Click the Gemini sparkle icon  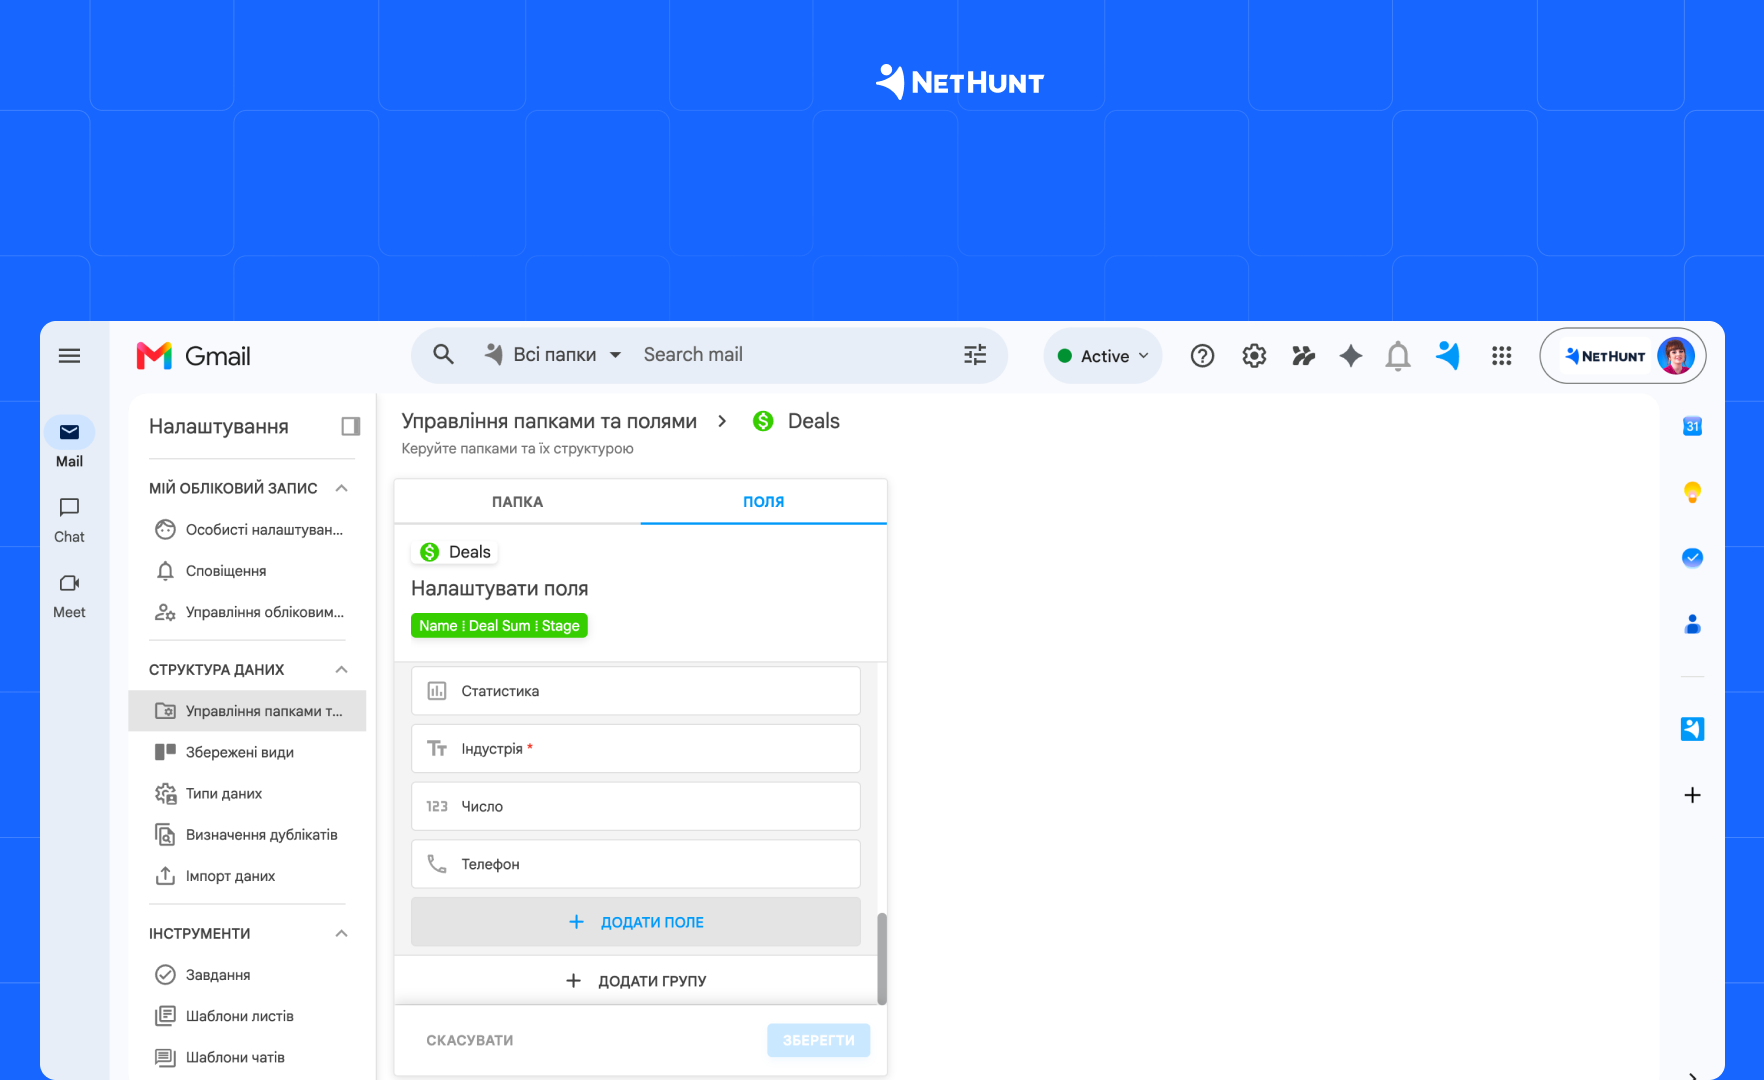pos(1351,356)
